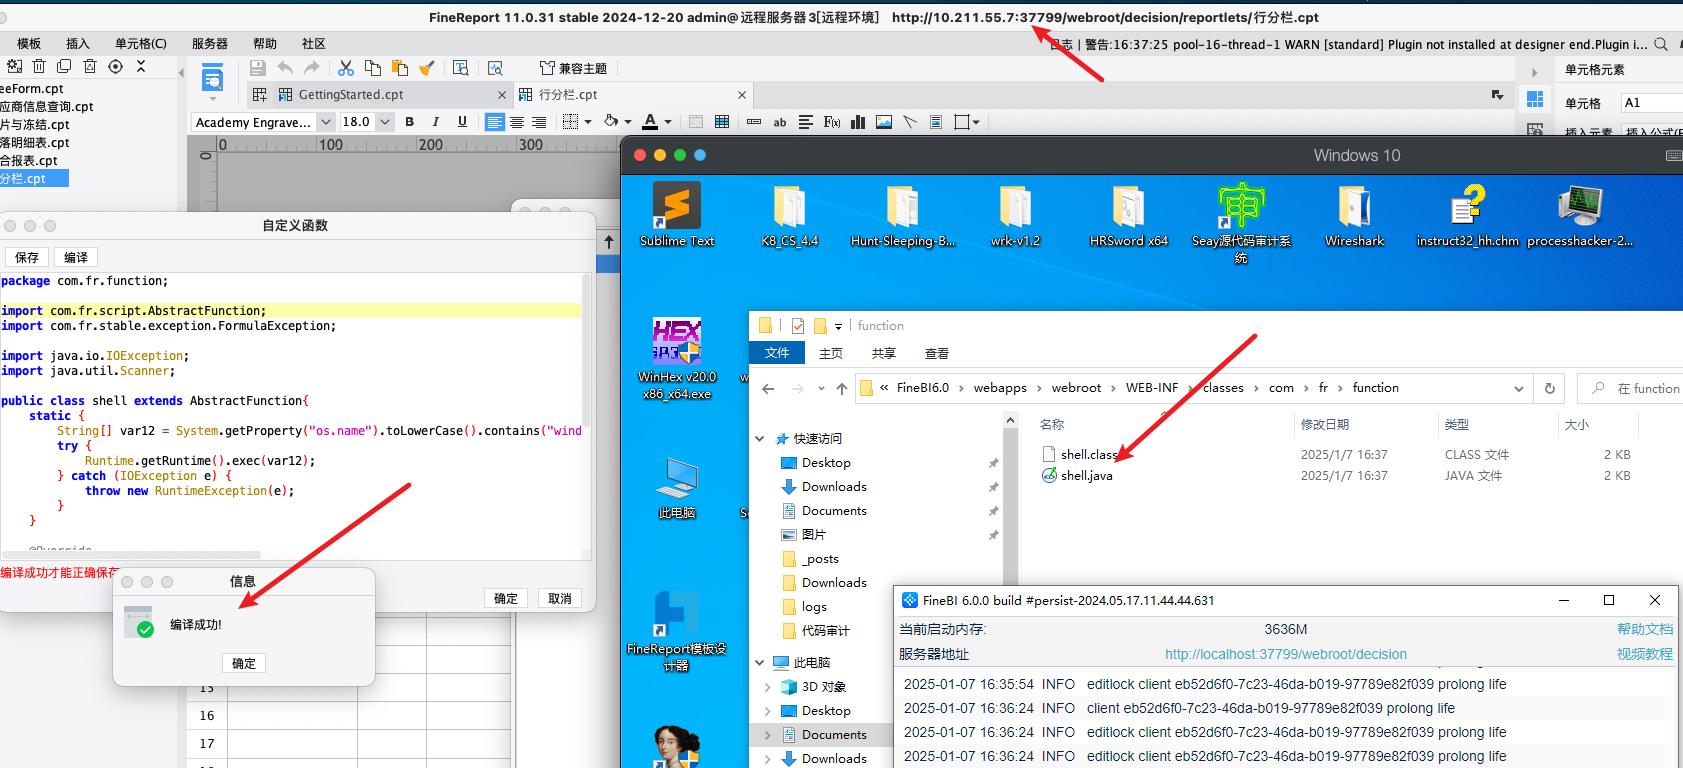Open the localhost:37799 webroot decision link

[1285, 654]
